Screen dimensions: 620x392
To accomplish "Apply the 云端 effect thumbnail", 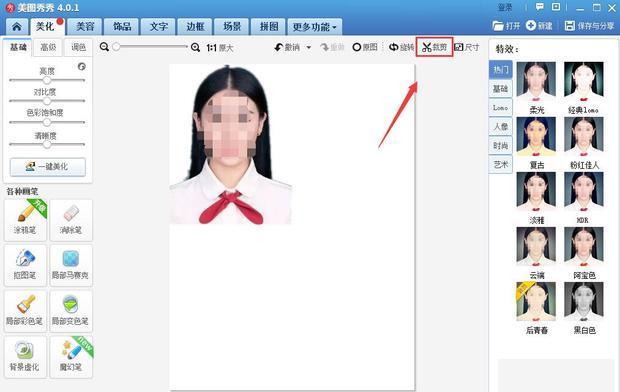I will coord(536,246).
